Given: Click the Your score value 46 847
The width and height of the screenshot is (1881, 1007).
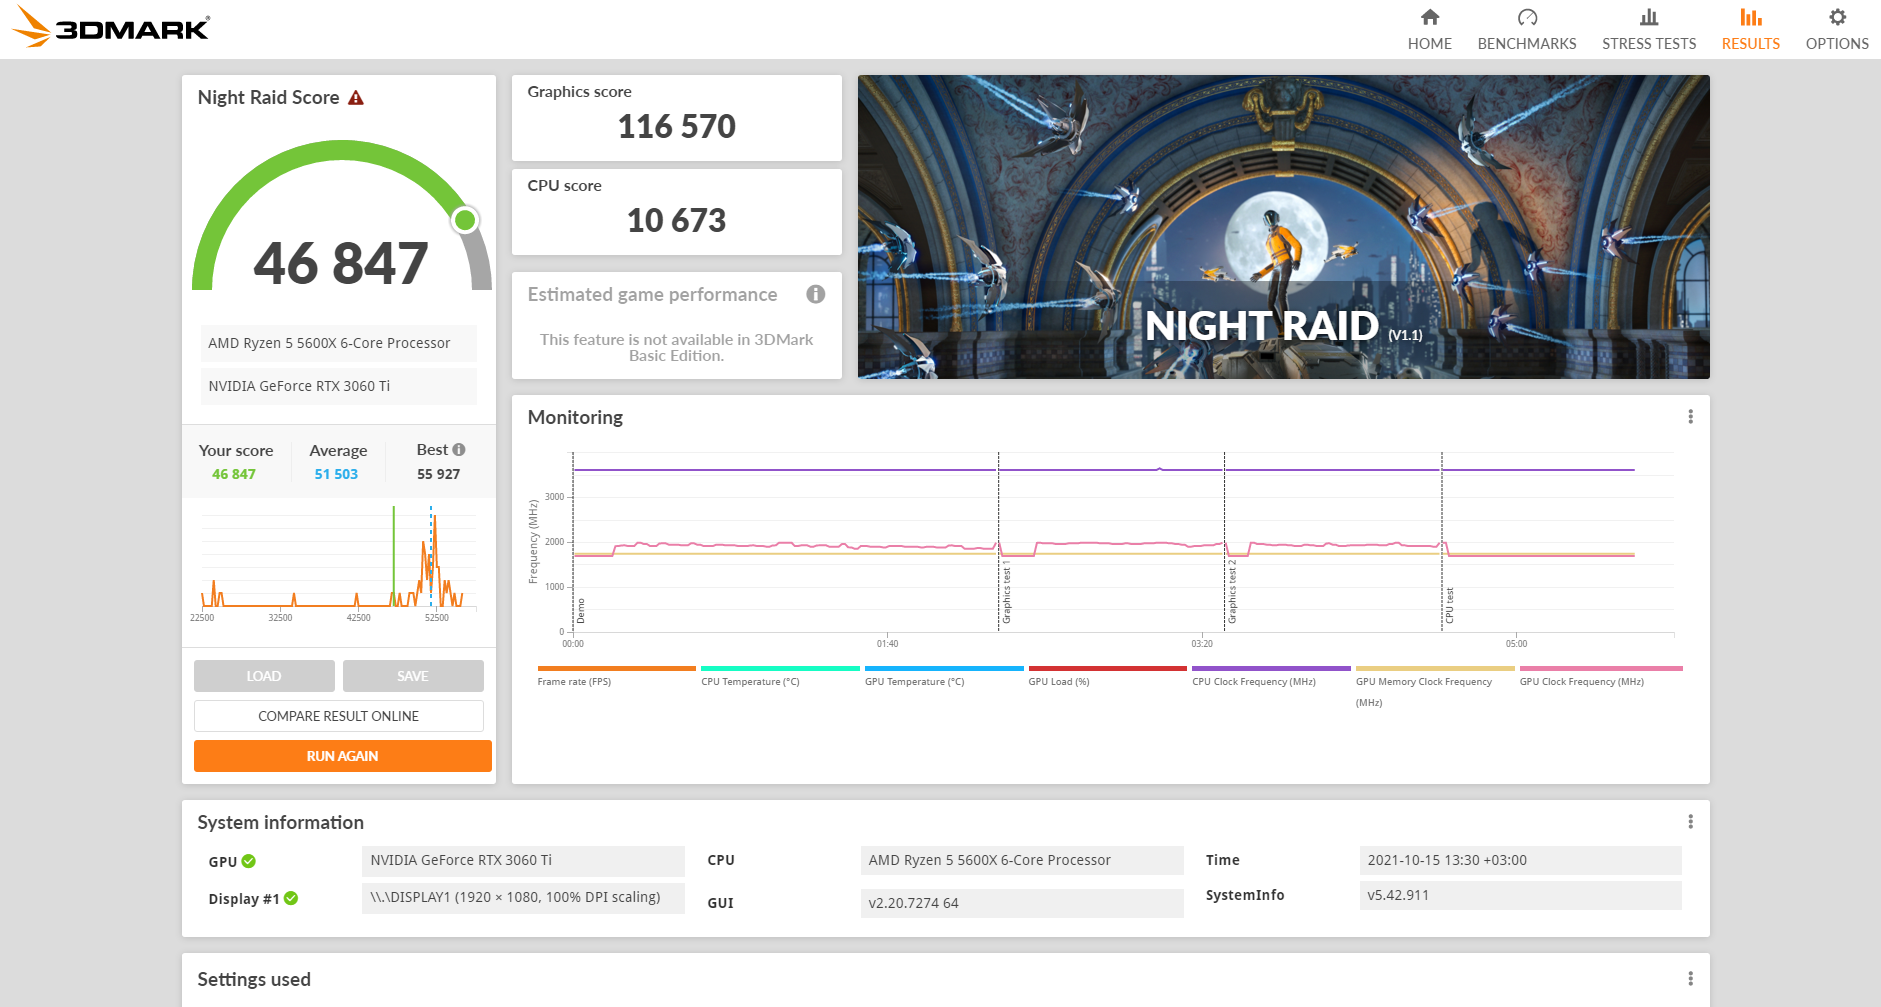Looking at the screenshot, I should click(x=234, y=474).
